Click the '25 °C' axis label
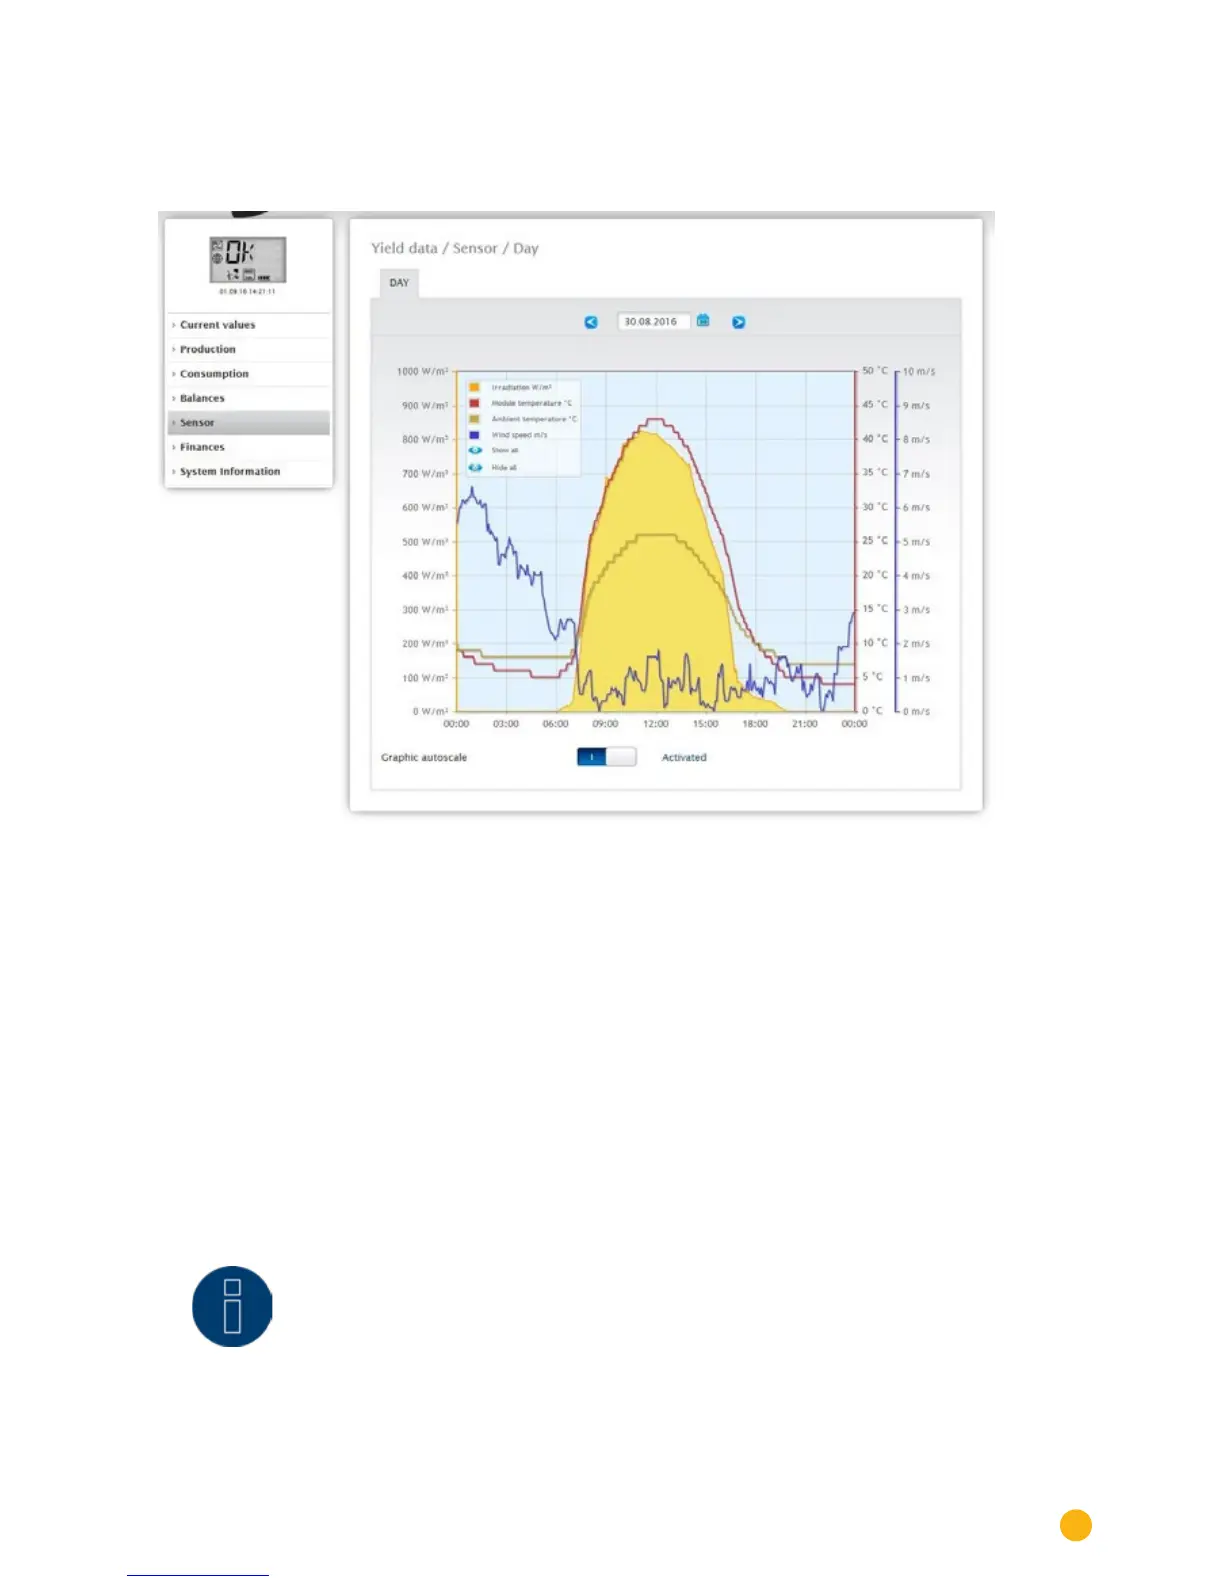This screenshot has width=1224, height=1584. tap(875, 541)
